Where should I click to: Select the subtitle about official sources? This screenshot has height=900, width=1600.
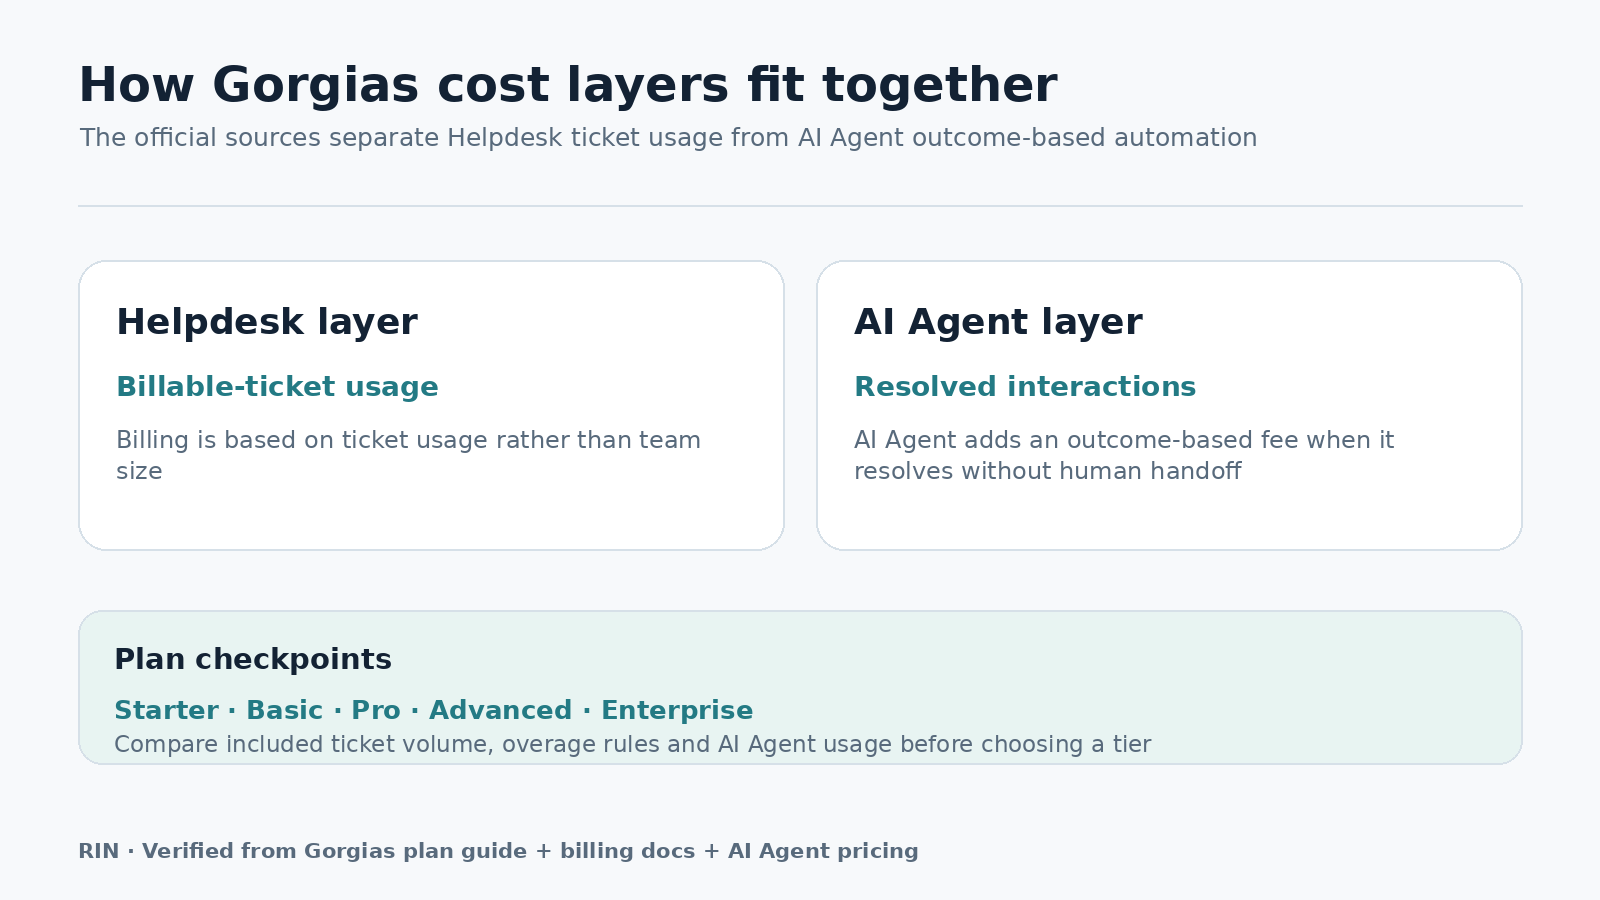click(668, 138)
